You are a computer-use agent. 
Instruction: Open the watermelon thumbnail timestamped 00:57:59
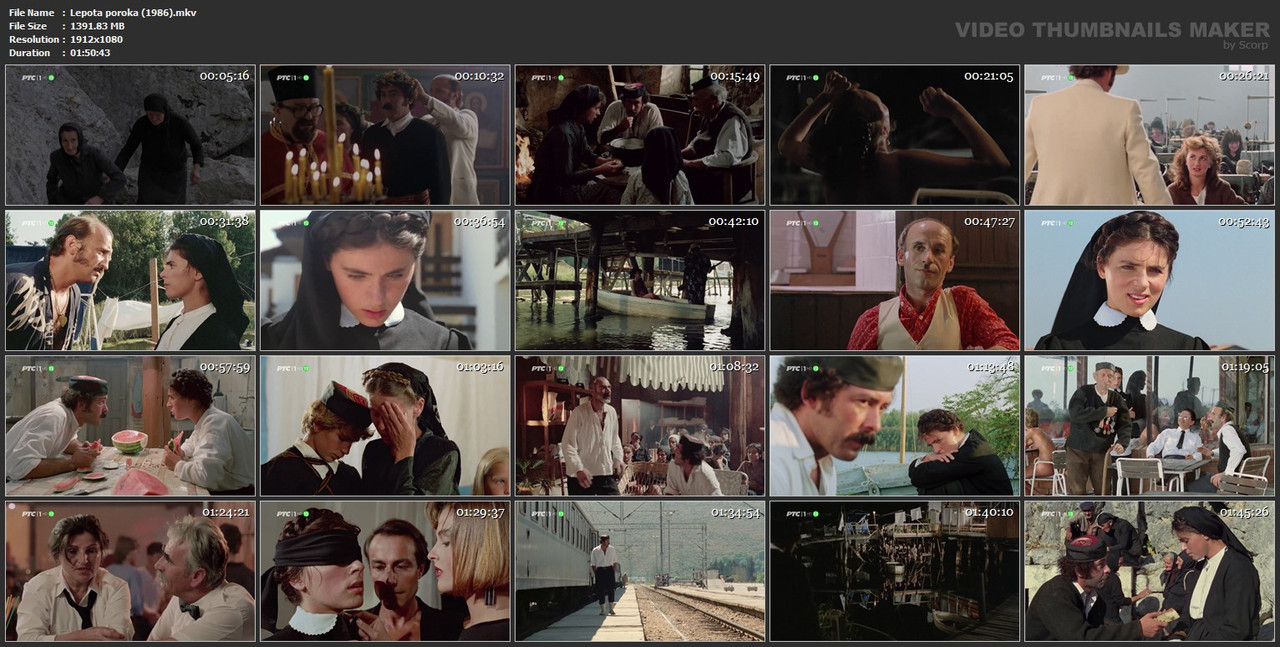coord(130,426)
